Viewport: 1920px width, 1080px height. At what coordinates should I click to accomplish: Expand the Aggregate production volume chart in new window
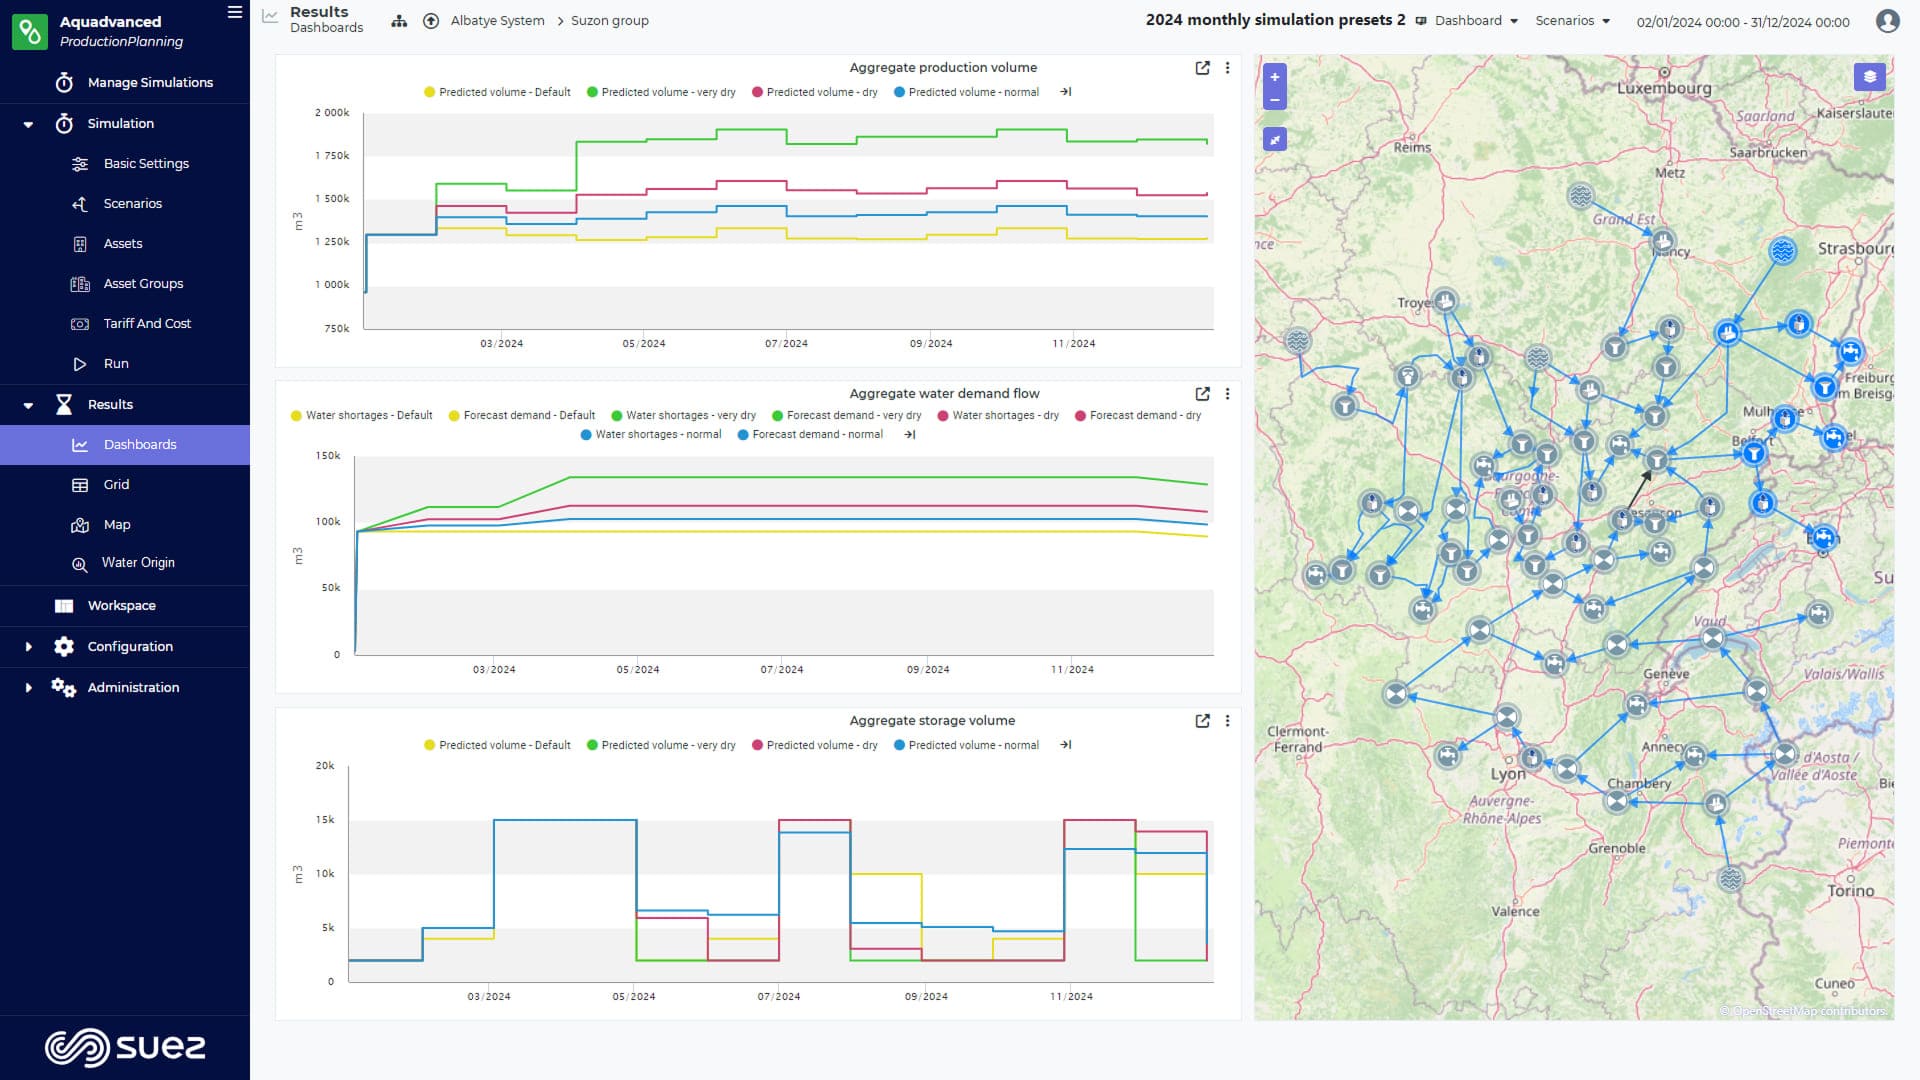tap(1202, 68)
